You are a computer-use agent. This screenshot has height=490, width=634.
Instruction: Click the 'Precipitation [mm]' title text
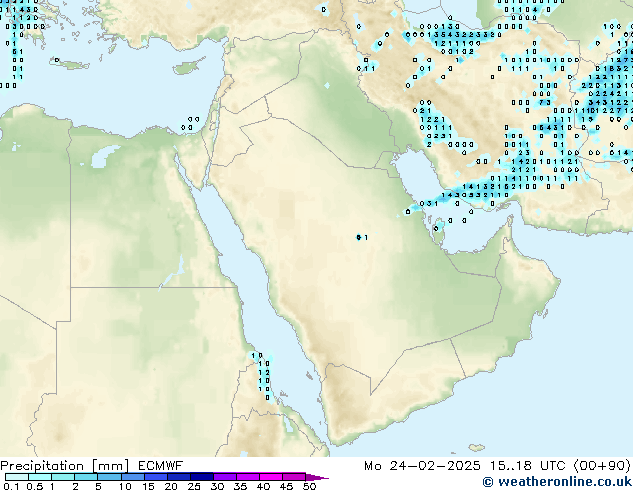65,466
